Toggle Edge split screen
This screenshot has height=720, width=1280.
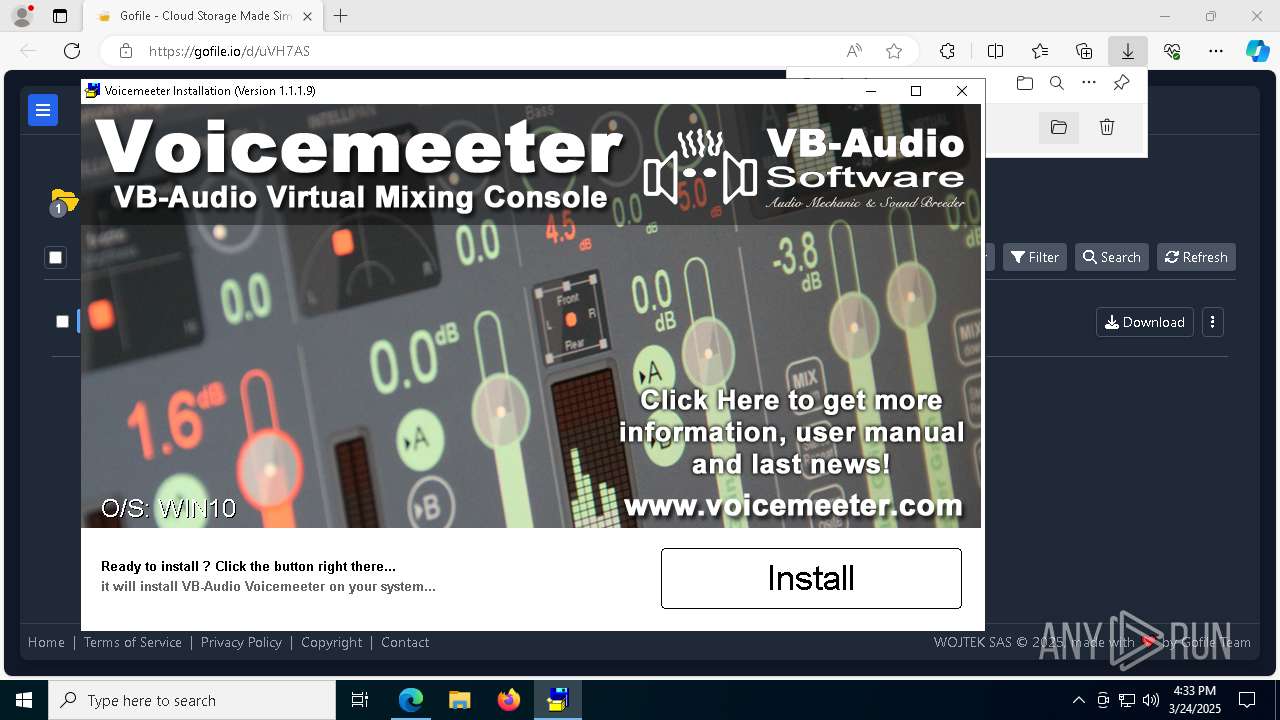pos(995,51)
